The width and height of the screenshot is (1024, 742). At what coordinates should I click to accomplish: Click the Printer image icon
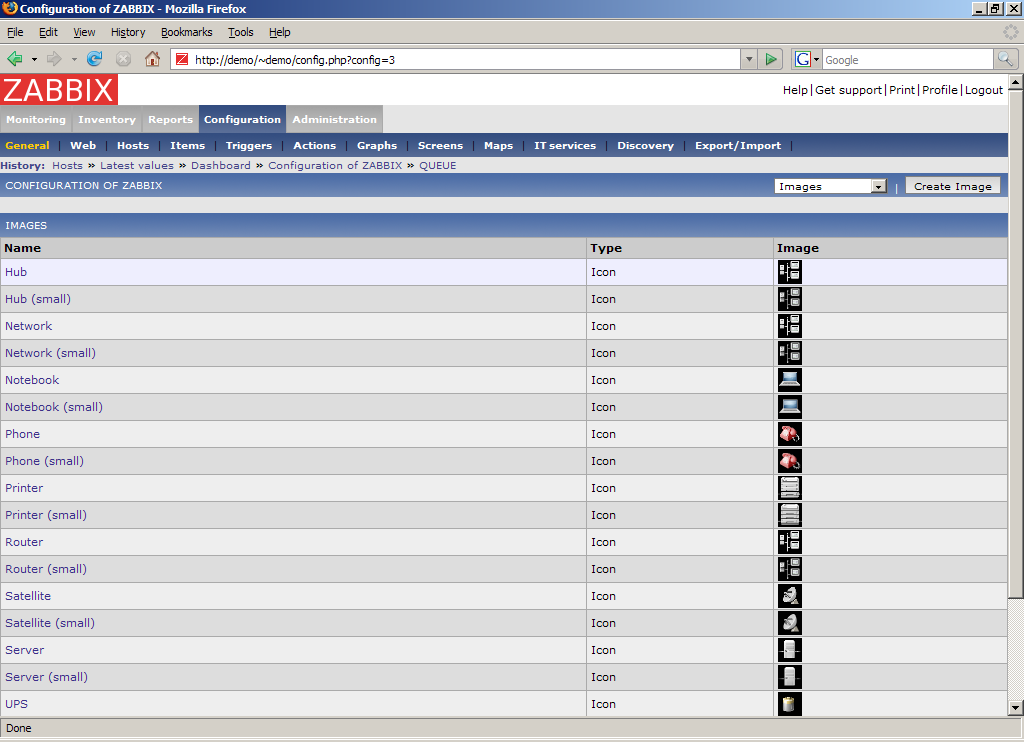tap(790, 488)
